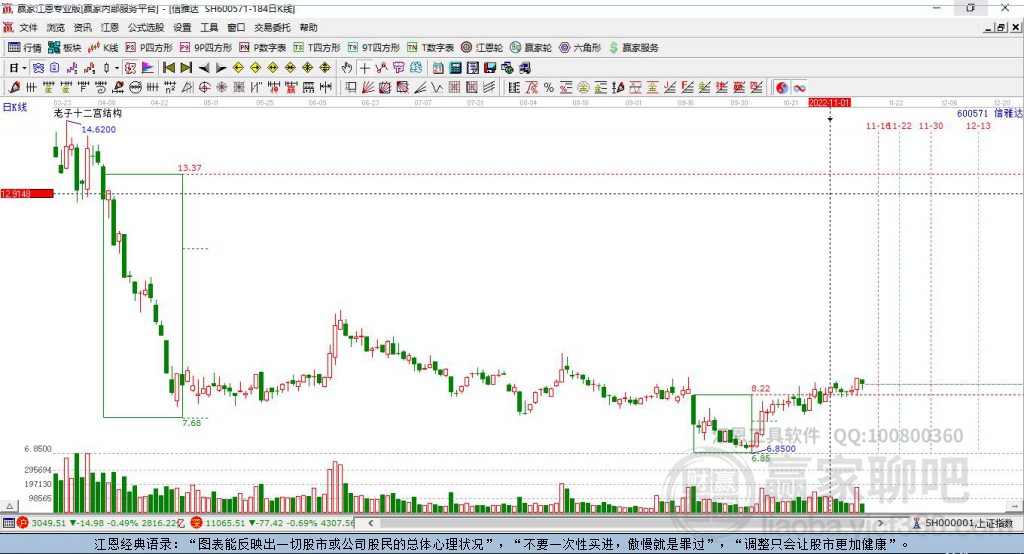The width and height of the screenshot is (1024, 554).
Task: Select the red circle crosshair tool
Action: coord(204,88)
